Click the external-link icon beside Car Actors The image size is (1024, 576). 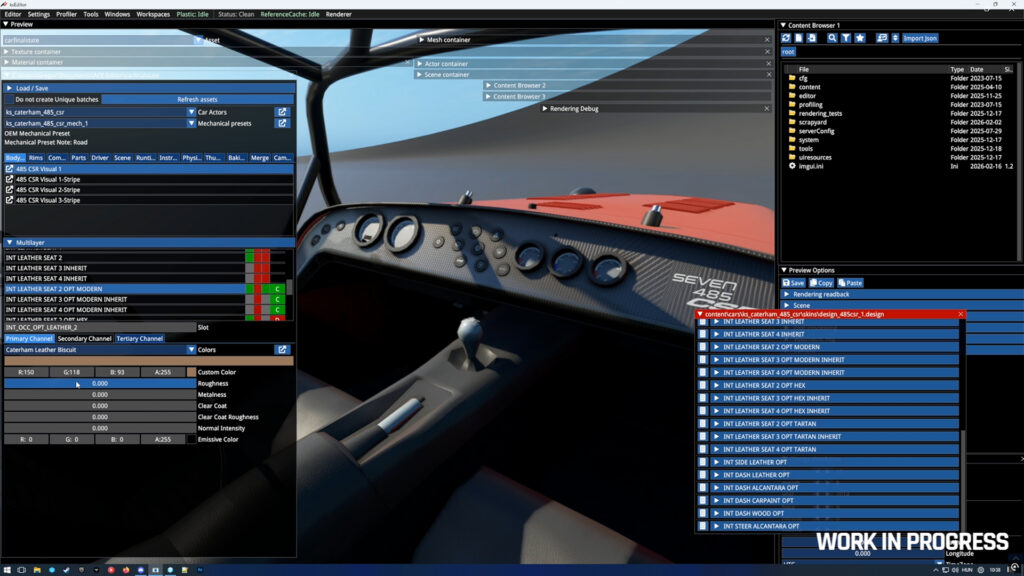click(282, 112)
